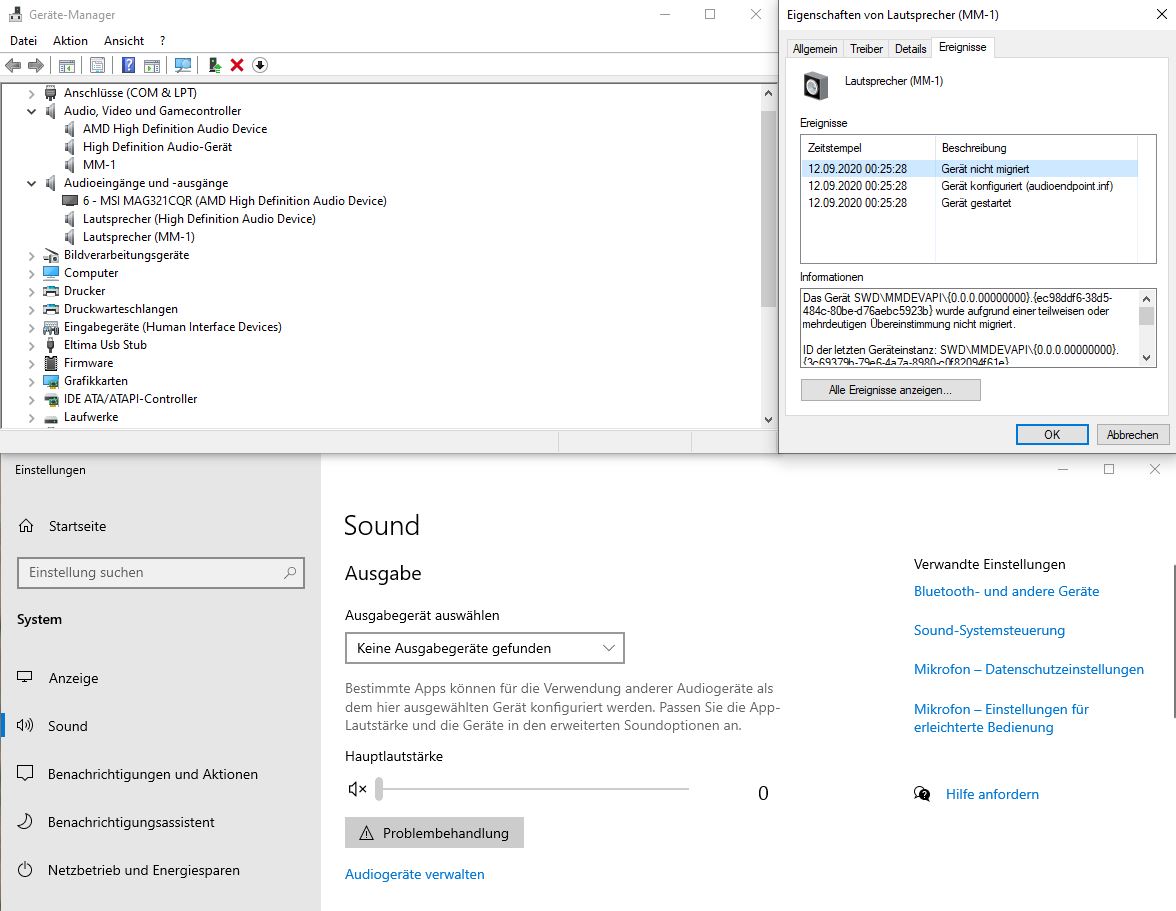The width and height of the screenshot is (1176, 911).
Task: Click the show/hide action pane toolbar icon
Action: [x=152, y=65]
